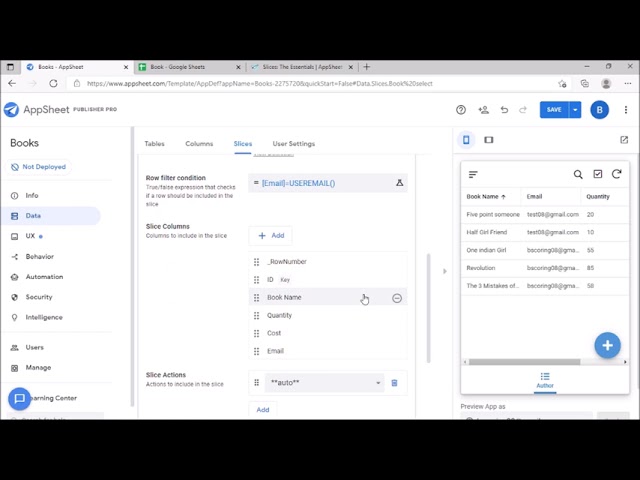
Task: Select the Slices tab
Action: click(x=243, y=144)
